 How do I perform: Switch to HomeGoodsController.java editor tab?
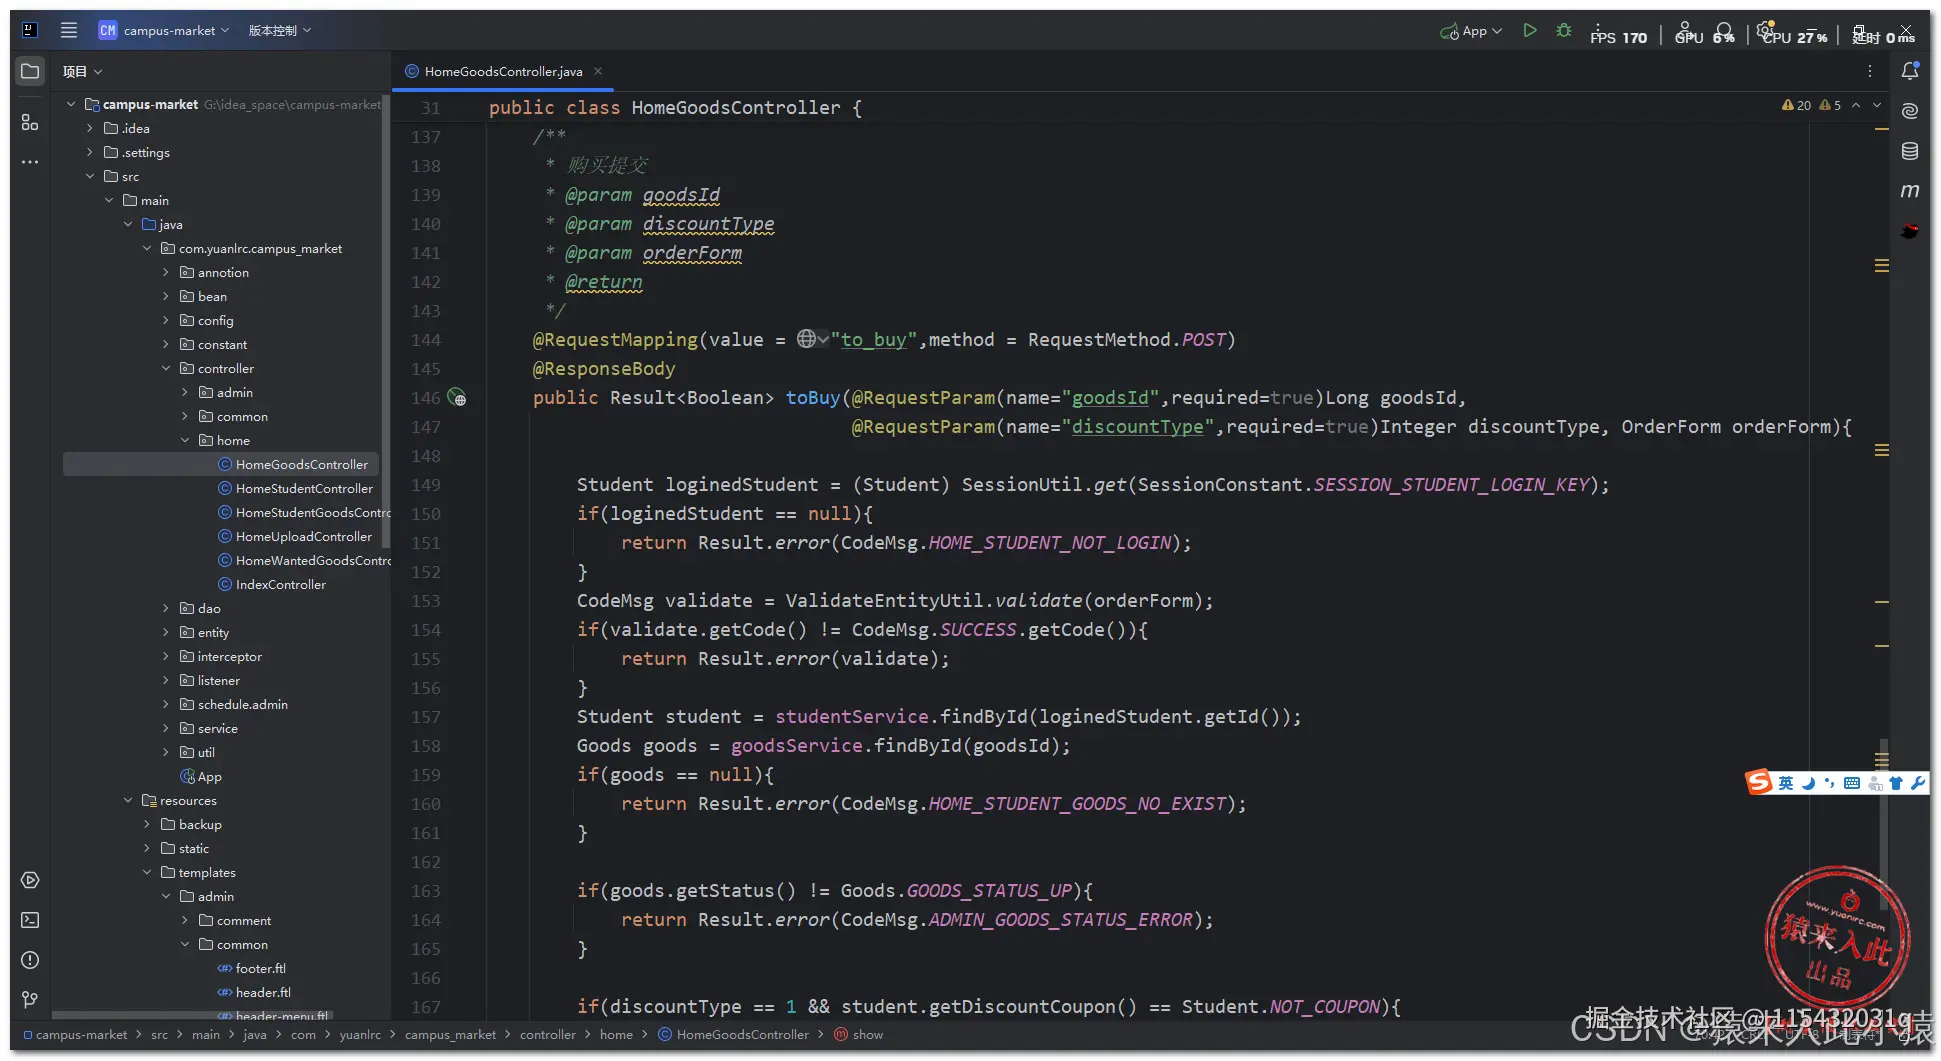click(503, 71)
